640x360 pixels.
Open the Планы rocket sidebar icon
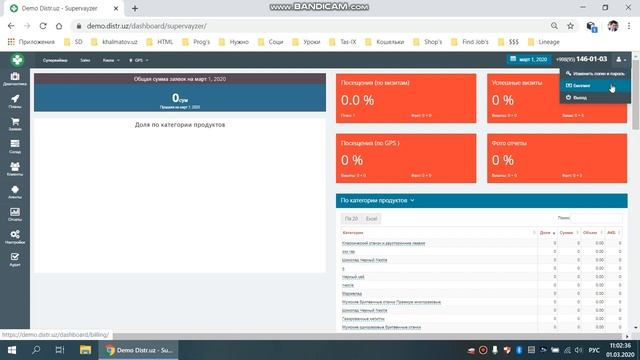pyautogui.click(x=15, y=101)
